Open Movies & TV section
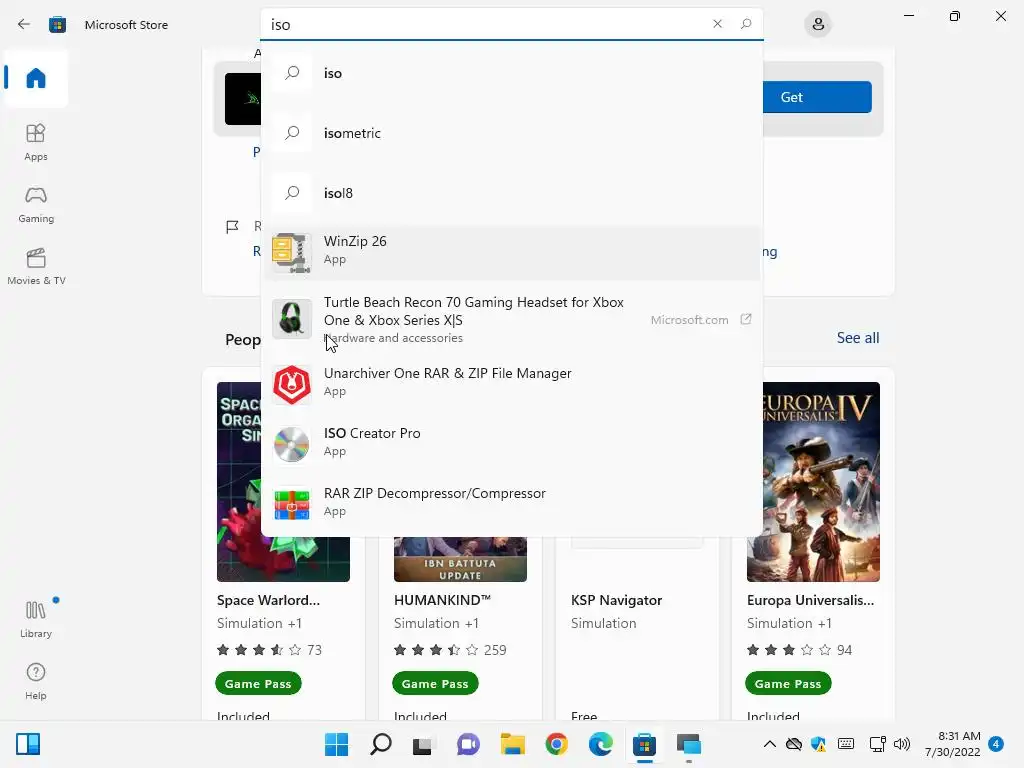This screenshot has width=1024, height=768. [x=36, y=266]
